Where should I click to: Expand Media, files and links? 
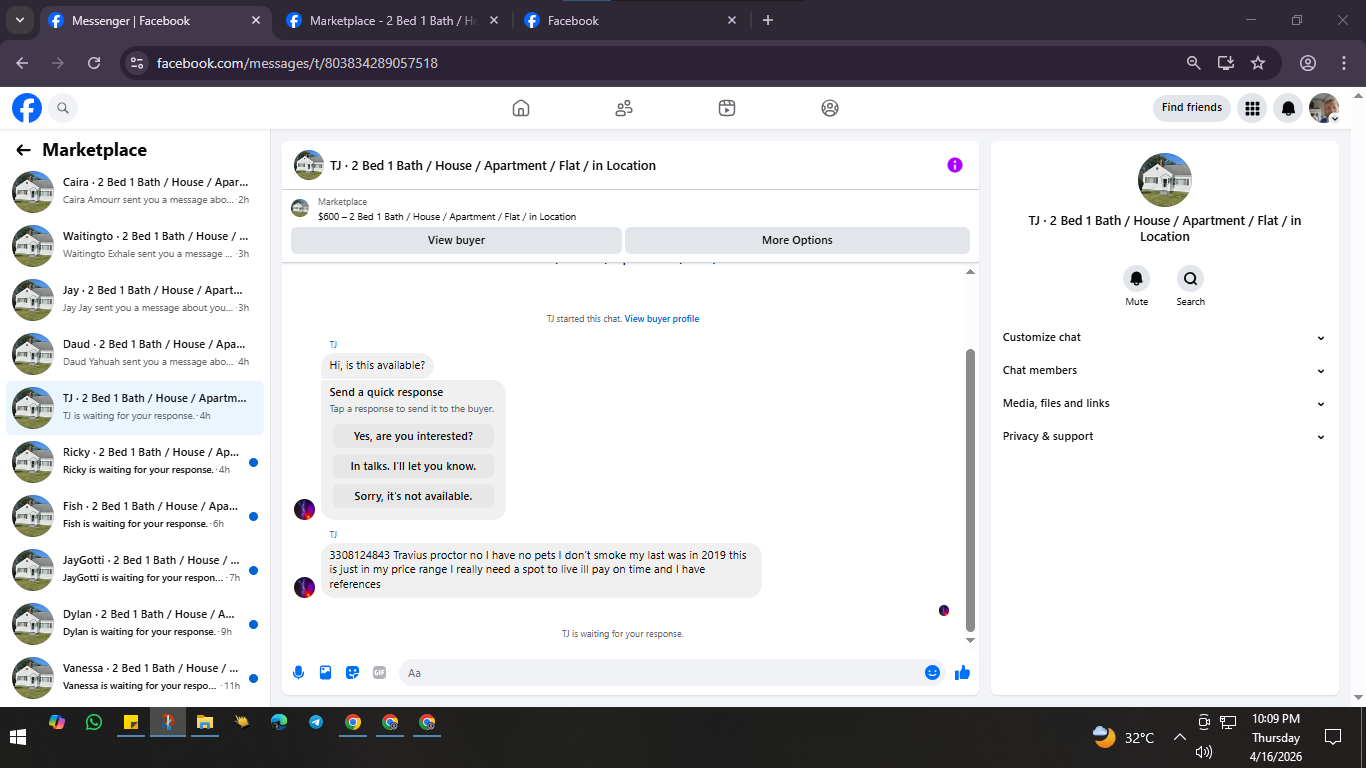coord(1164,404)
